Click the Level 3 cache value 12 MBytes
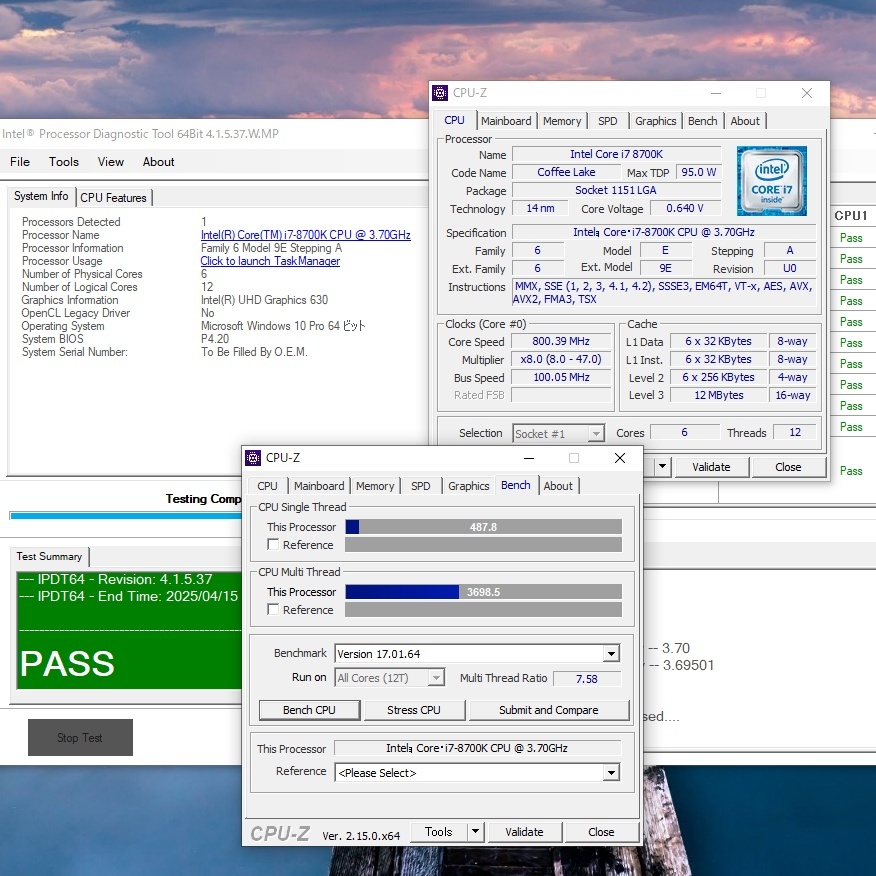The width and height of the screenshot is (876, 876). pos(718,395)
